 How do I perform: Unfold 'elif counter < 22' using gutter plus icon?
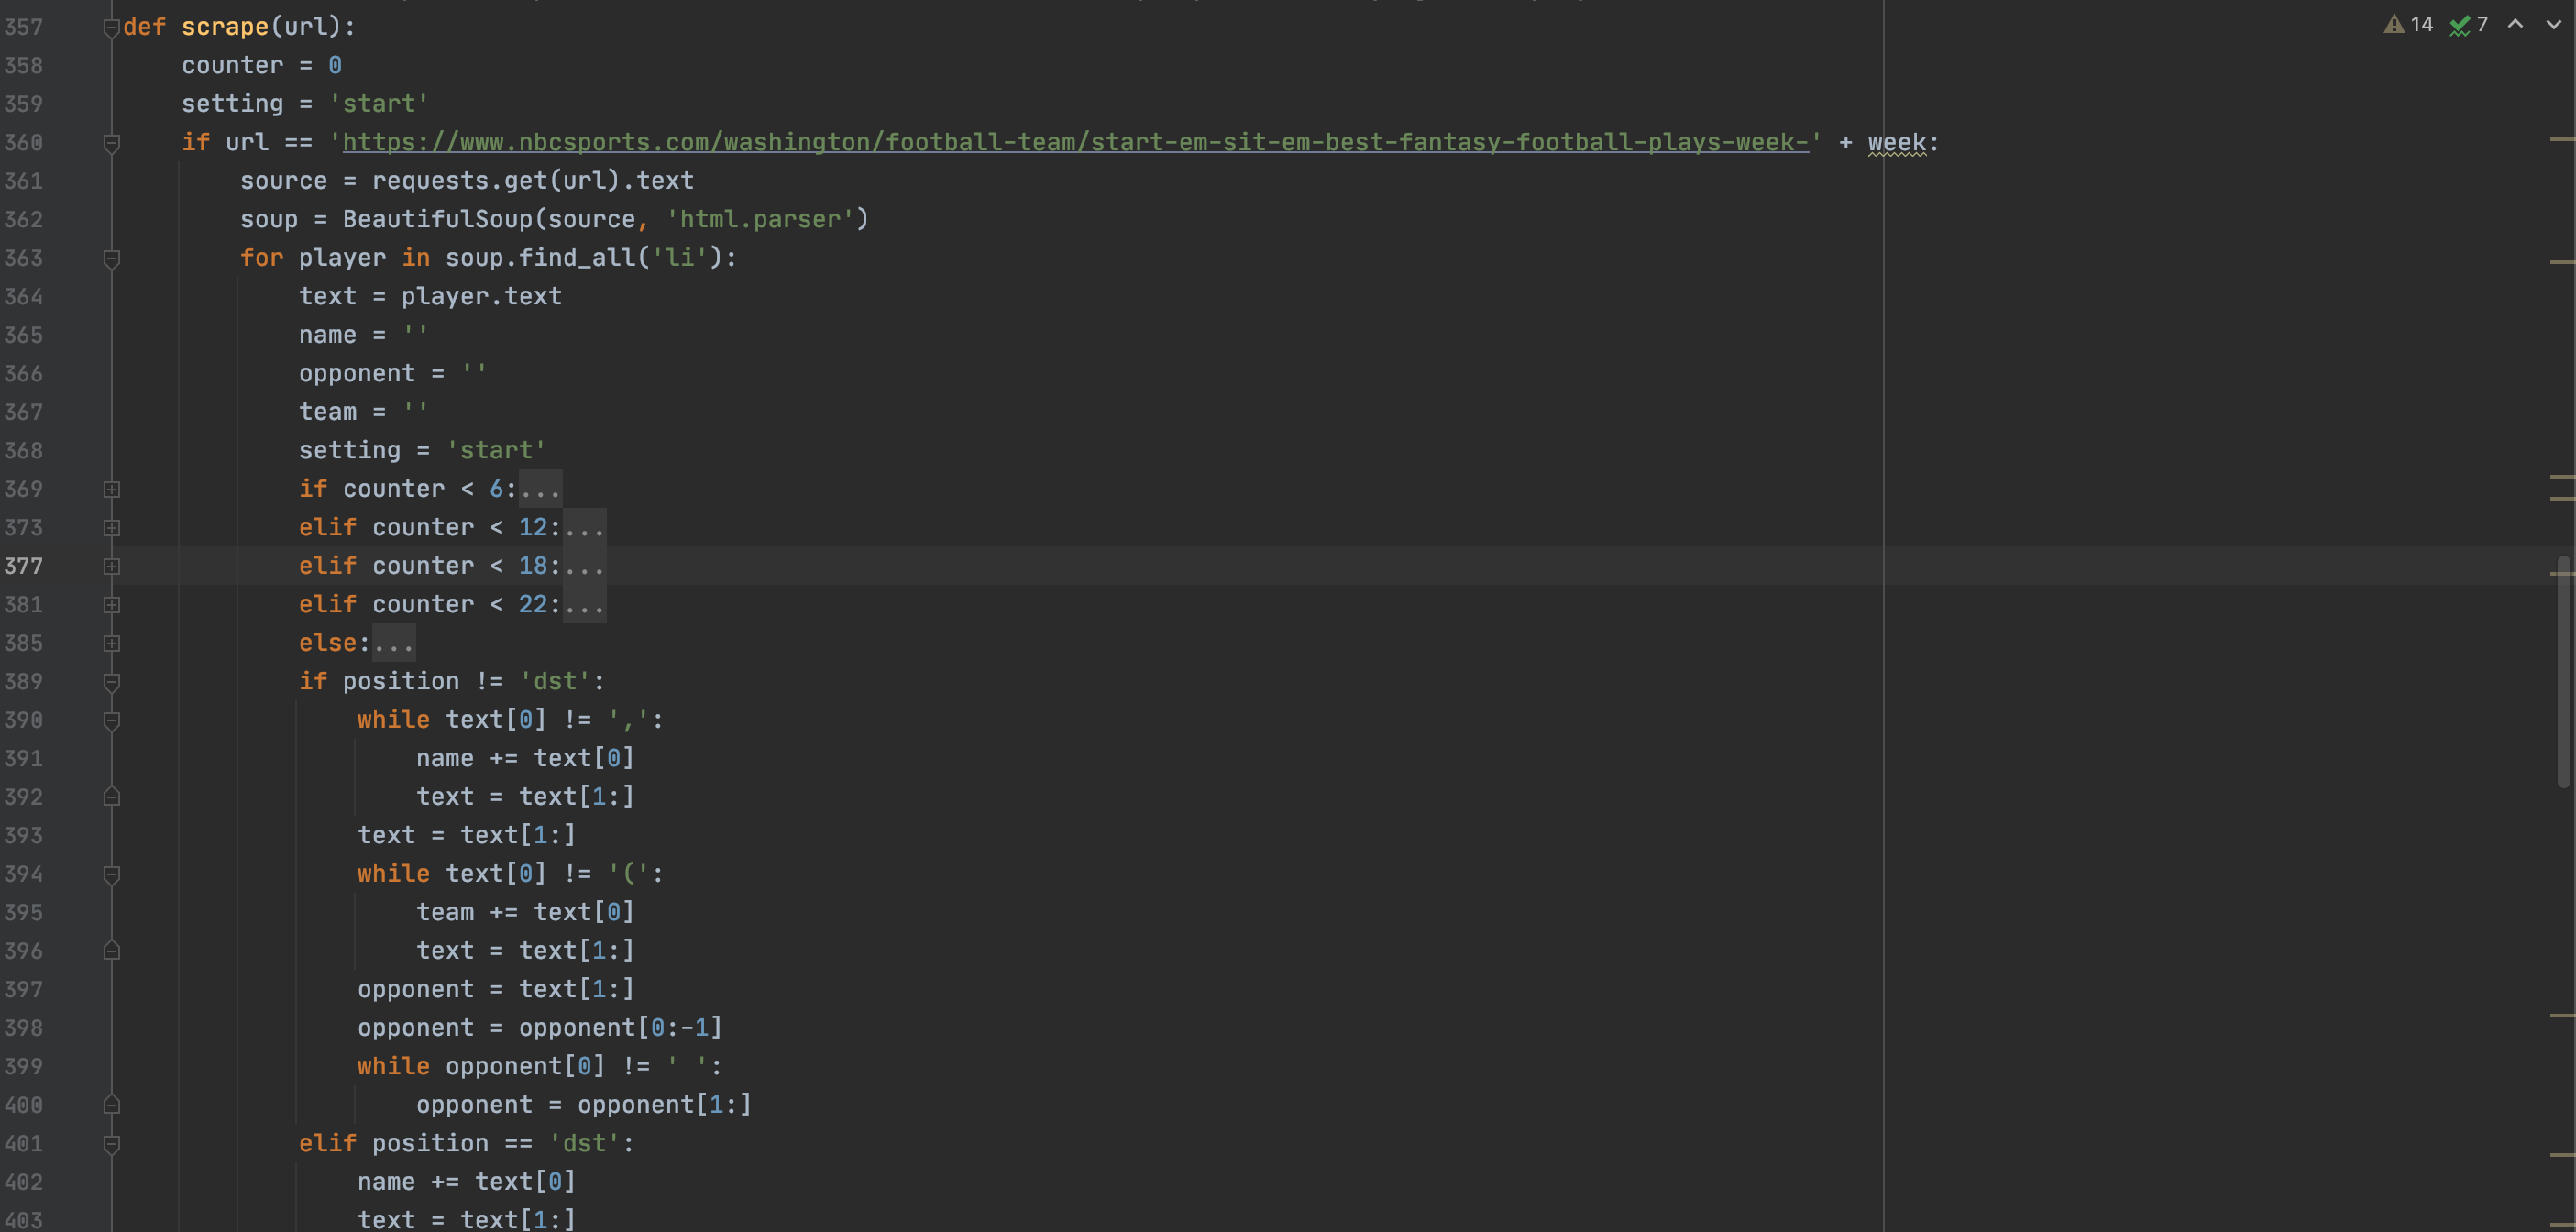(x=112, y=605)
